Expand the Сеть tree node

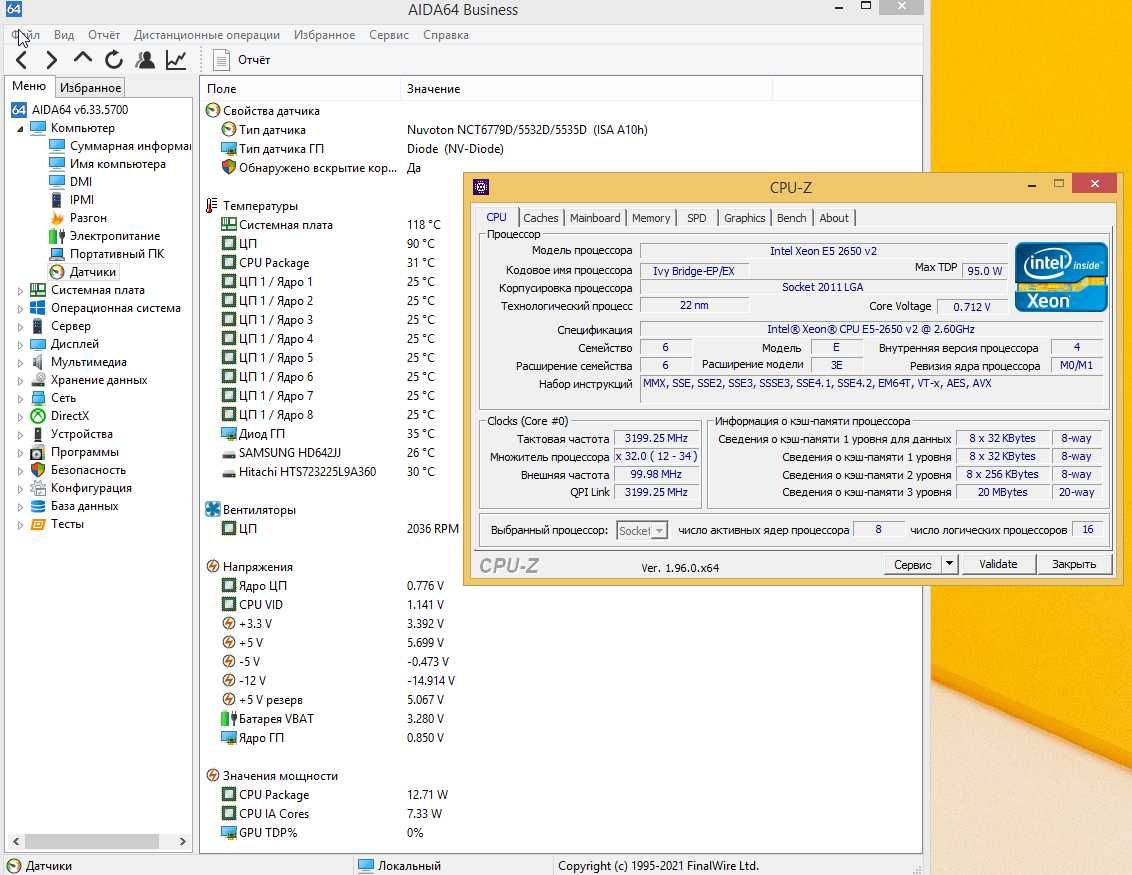20,399
